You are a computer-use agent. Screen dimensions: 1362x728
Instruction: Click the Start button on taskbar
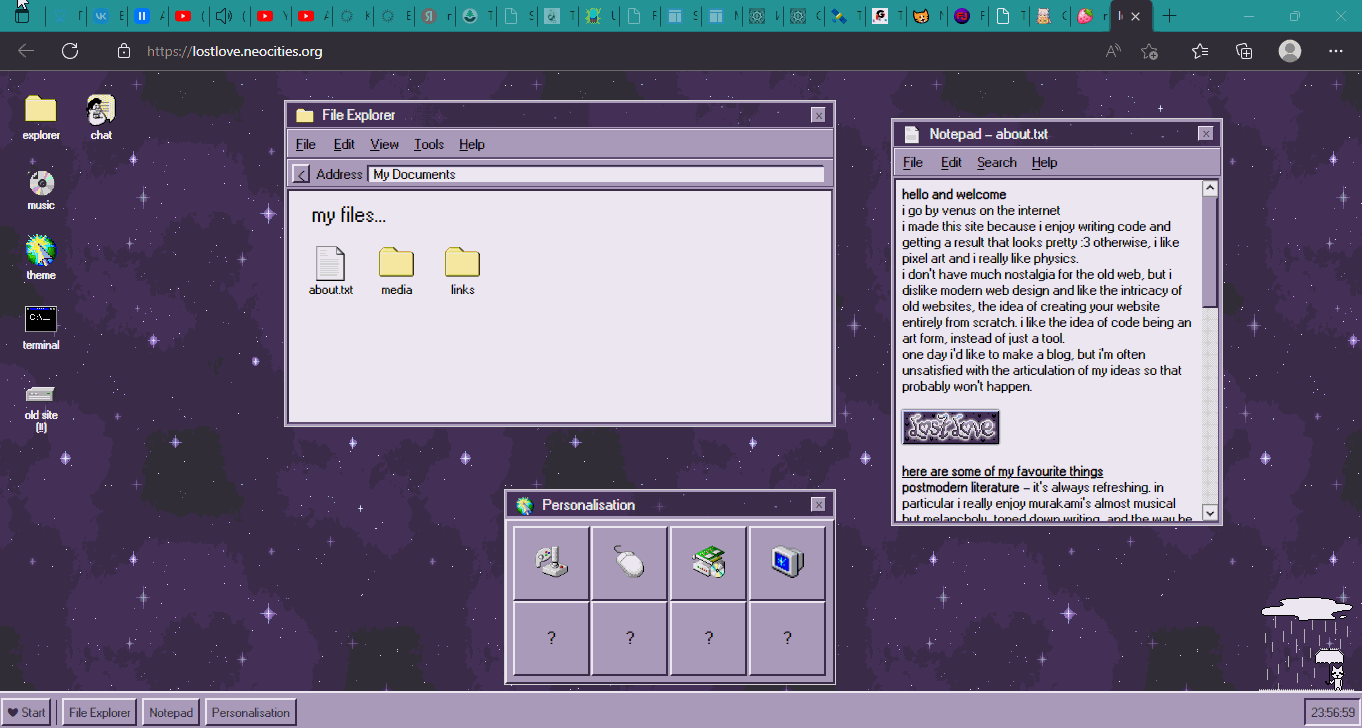tap(28, 712)
